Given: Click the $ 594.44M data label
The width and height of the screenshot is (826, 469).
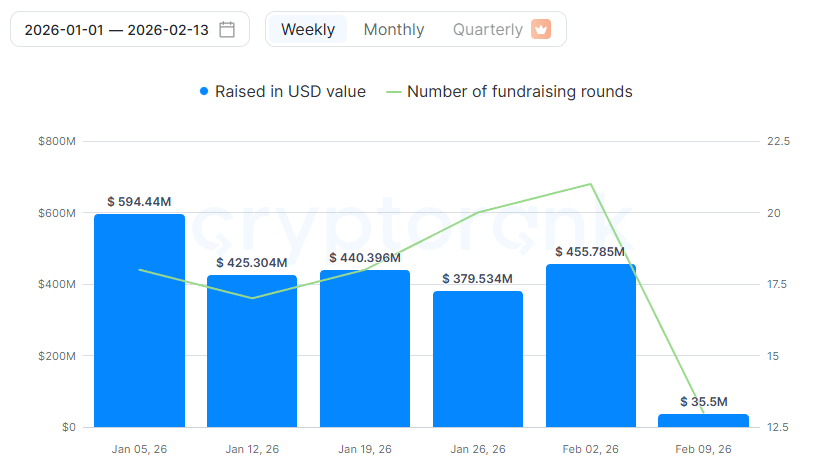Looking at the screenshot, I should (x=140, y=202).
